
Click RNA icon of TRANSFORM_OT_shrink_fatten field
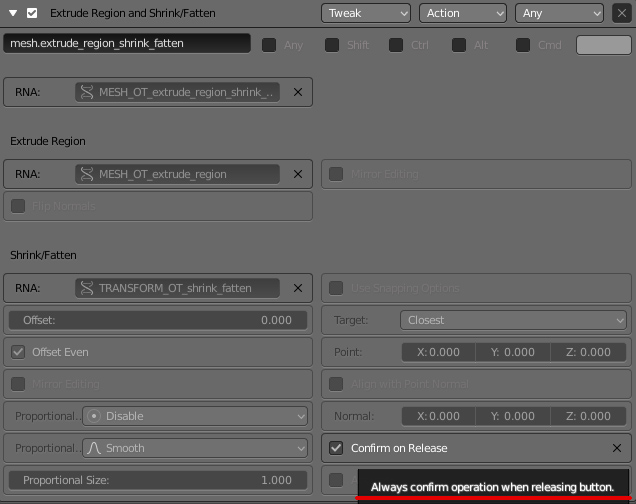pos(87,288)
